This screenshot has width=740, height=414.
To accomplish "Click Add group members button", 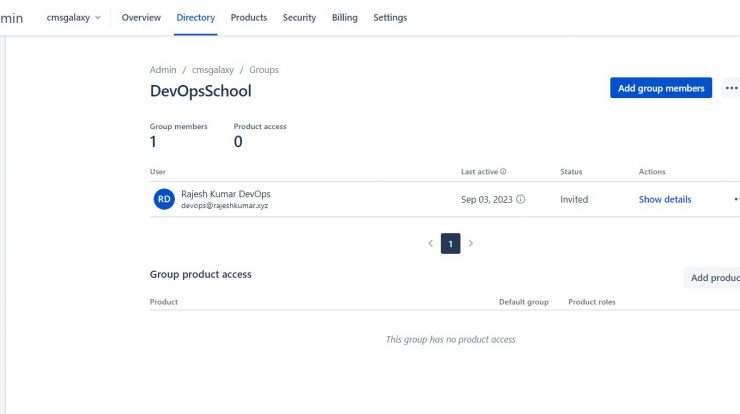I will [661, 88].
